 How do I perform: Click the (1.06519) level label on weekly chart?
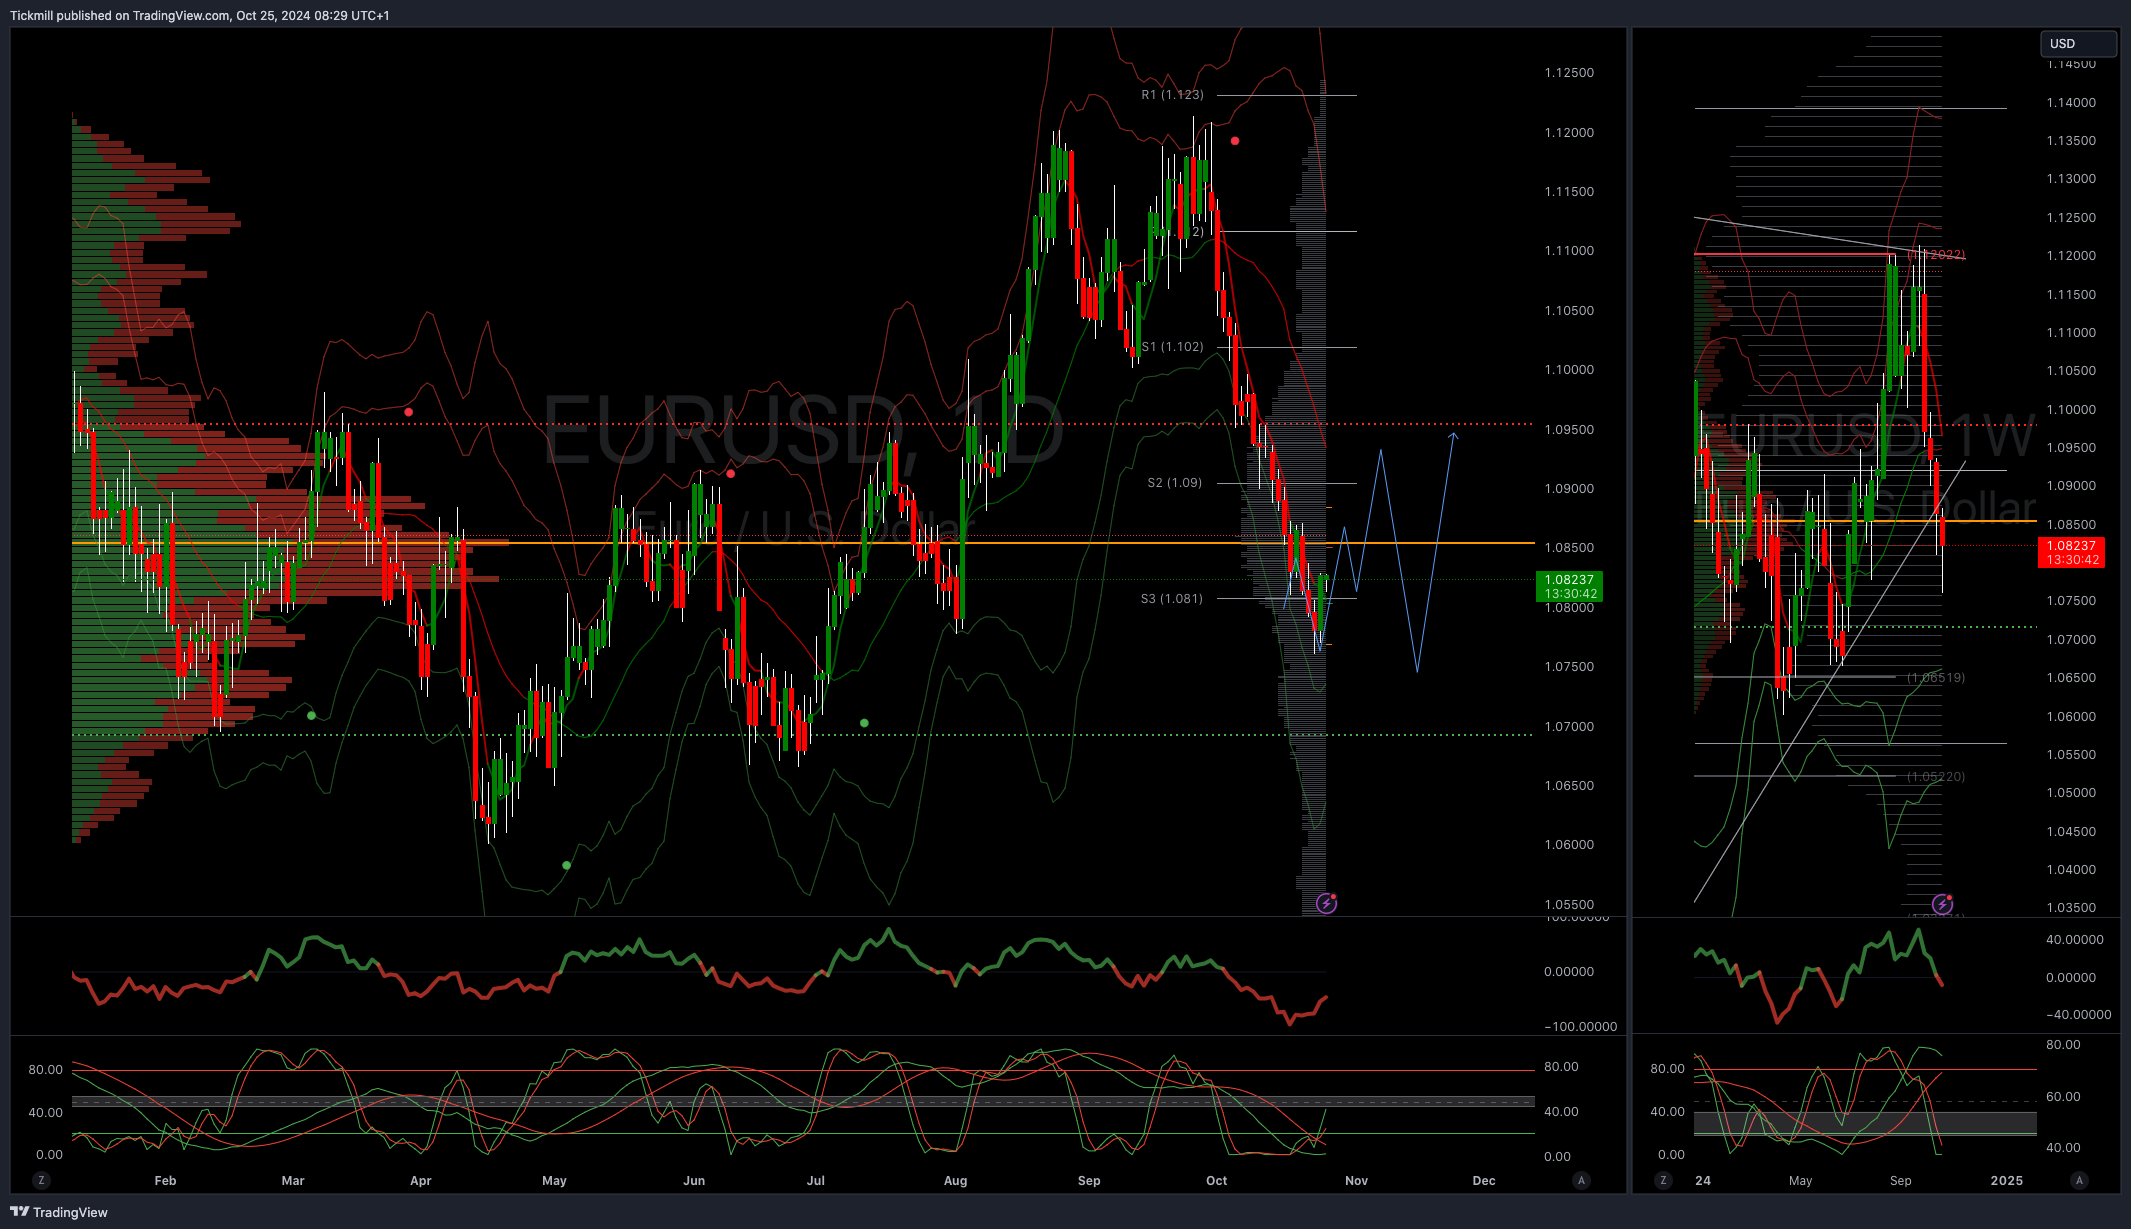[x=1935, y=678]
